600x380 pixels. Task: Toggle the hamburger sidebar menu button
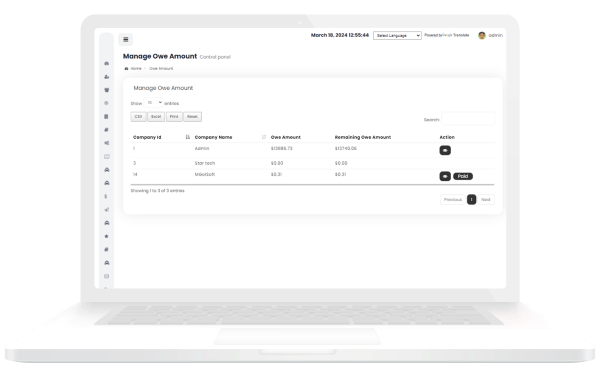pyautogui.click(x=126, y=39)
